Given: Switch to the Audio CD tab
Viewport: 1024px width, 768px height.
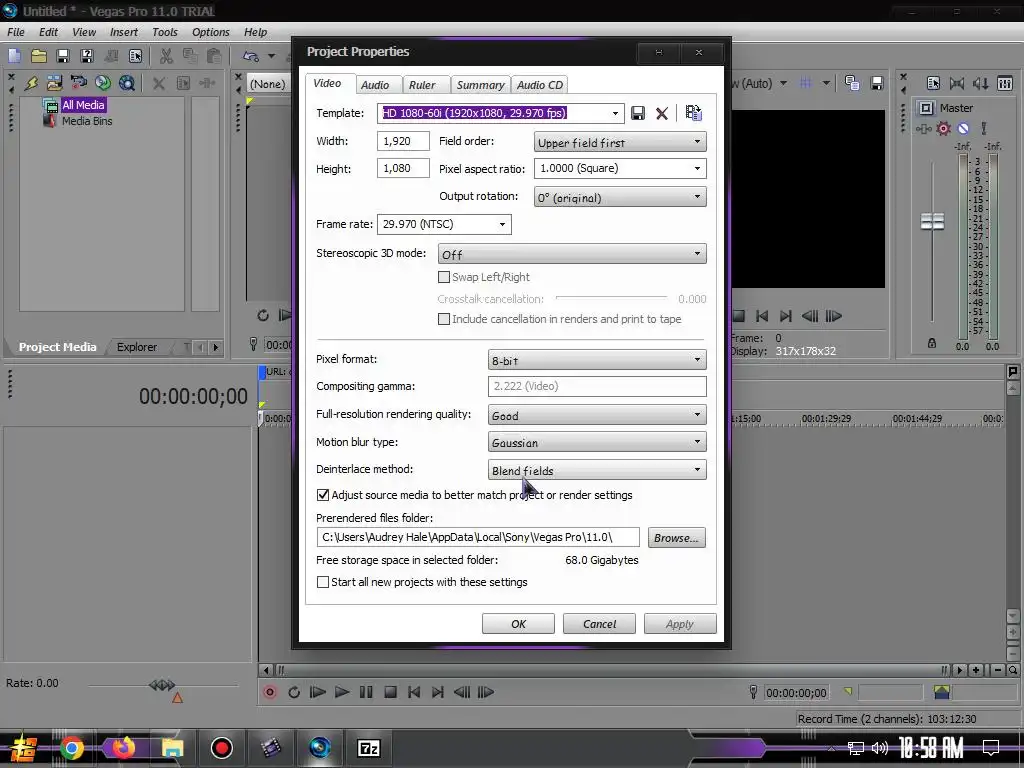Looking at the screenshot, I should [x=539, y=85].
